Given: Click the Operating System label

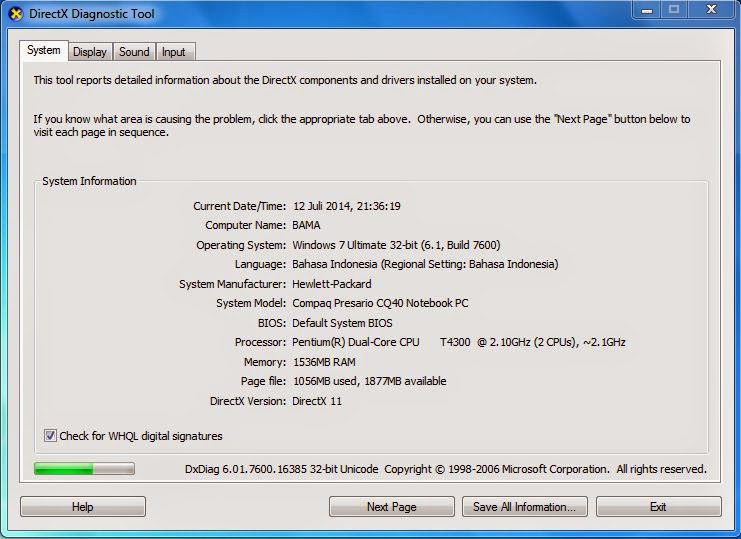Looking at the screenshot, I should (241, 245).
